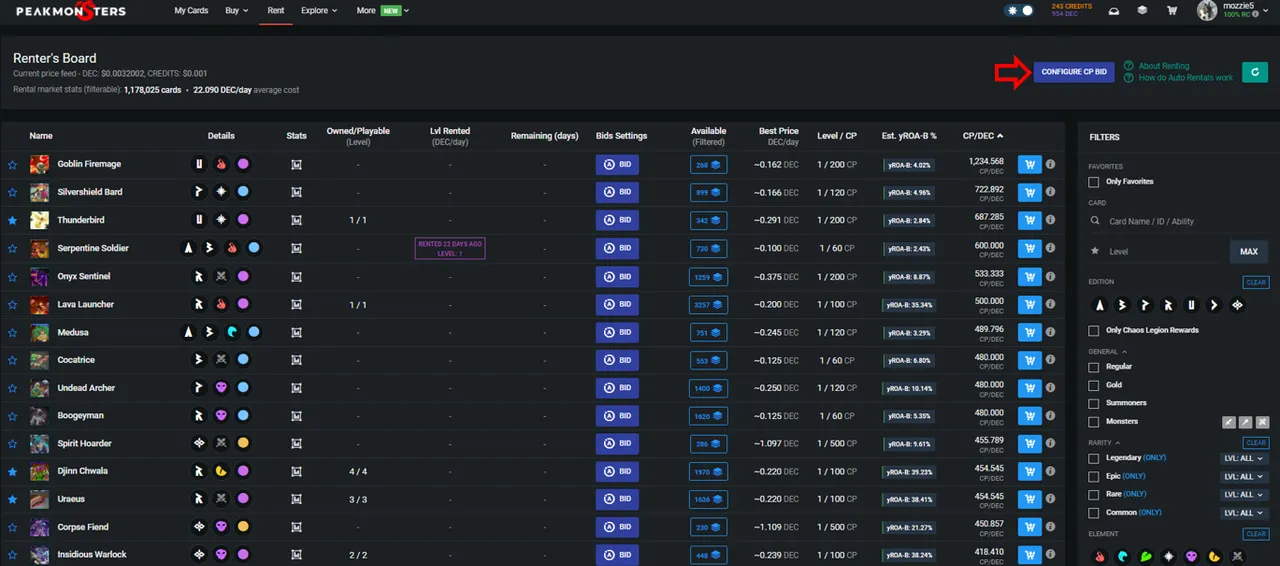1280x566 pixels.
Task: Enable Only Chaos Legion Rewards checkbox
Action: tap(1094, 330)
